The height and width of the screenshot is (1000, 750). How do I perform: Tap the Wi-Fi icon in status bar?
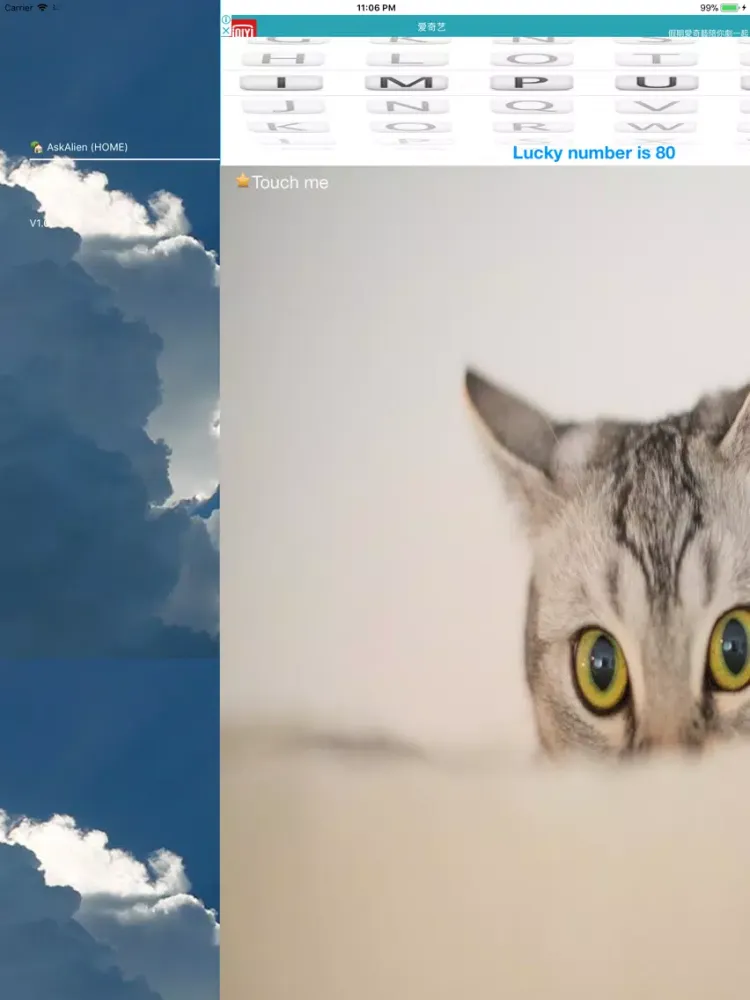click(x=43, y=8)
